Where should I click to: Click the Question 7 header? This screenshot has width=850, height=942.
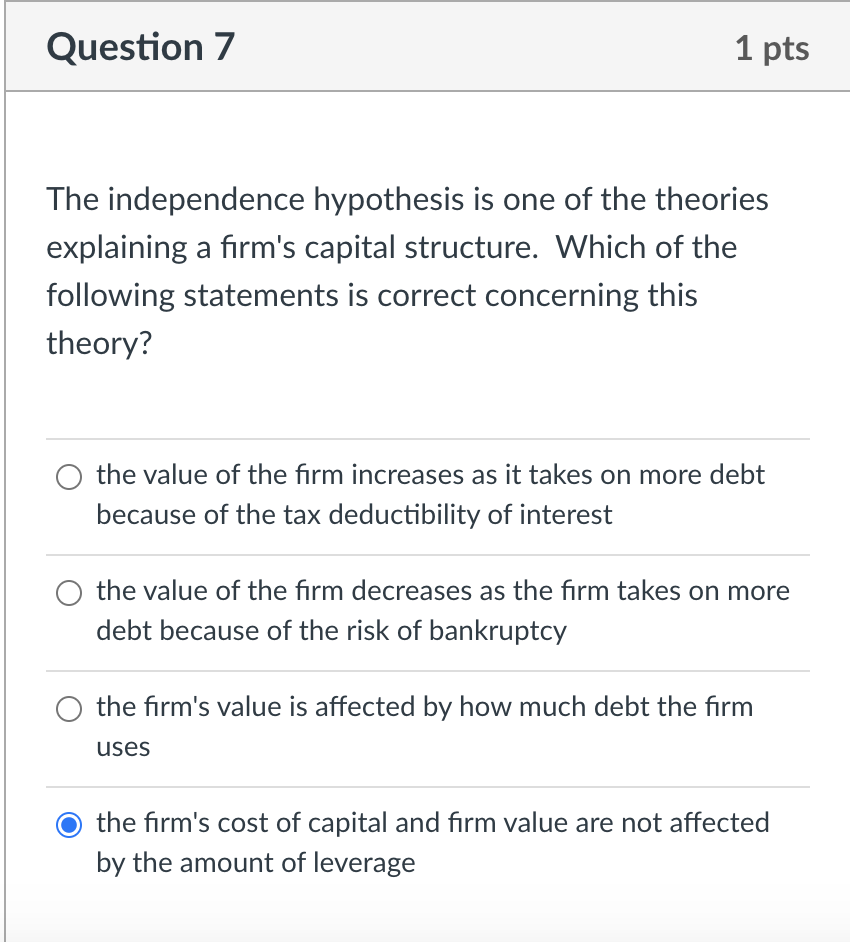(139, 46)
